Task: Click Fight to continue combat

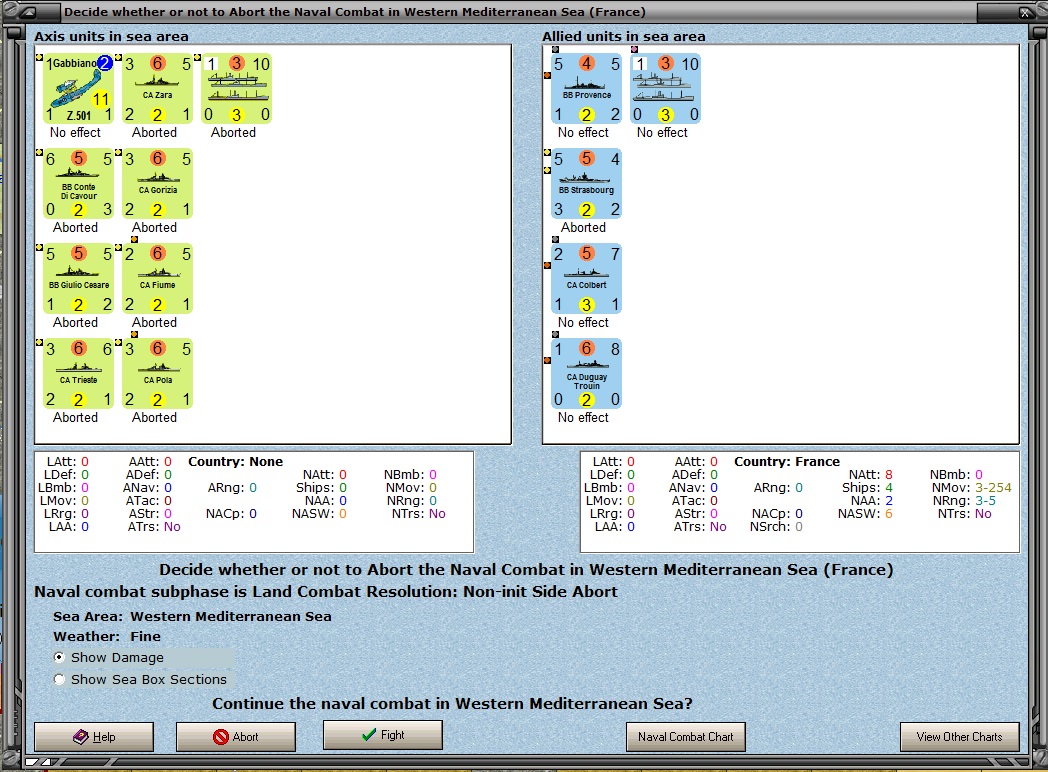Action: click(x=383, y=735)
